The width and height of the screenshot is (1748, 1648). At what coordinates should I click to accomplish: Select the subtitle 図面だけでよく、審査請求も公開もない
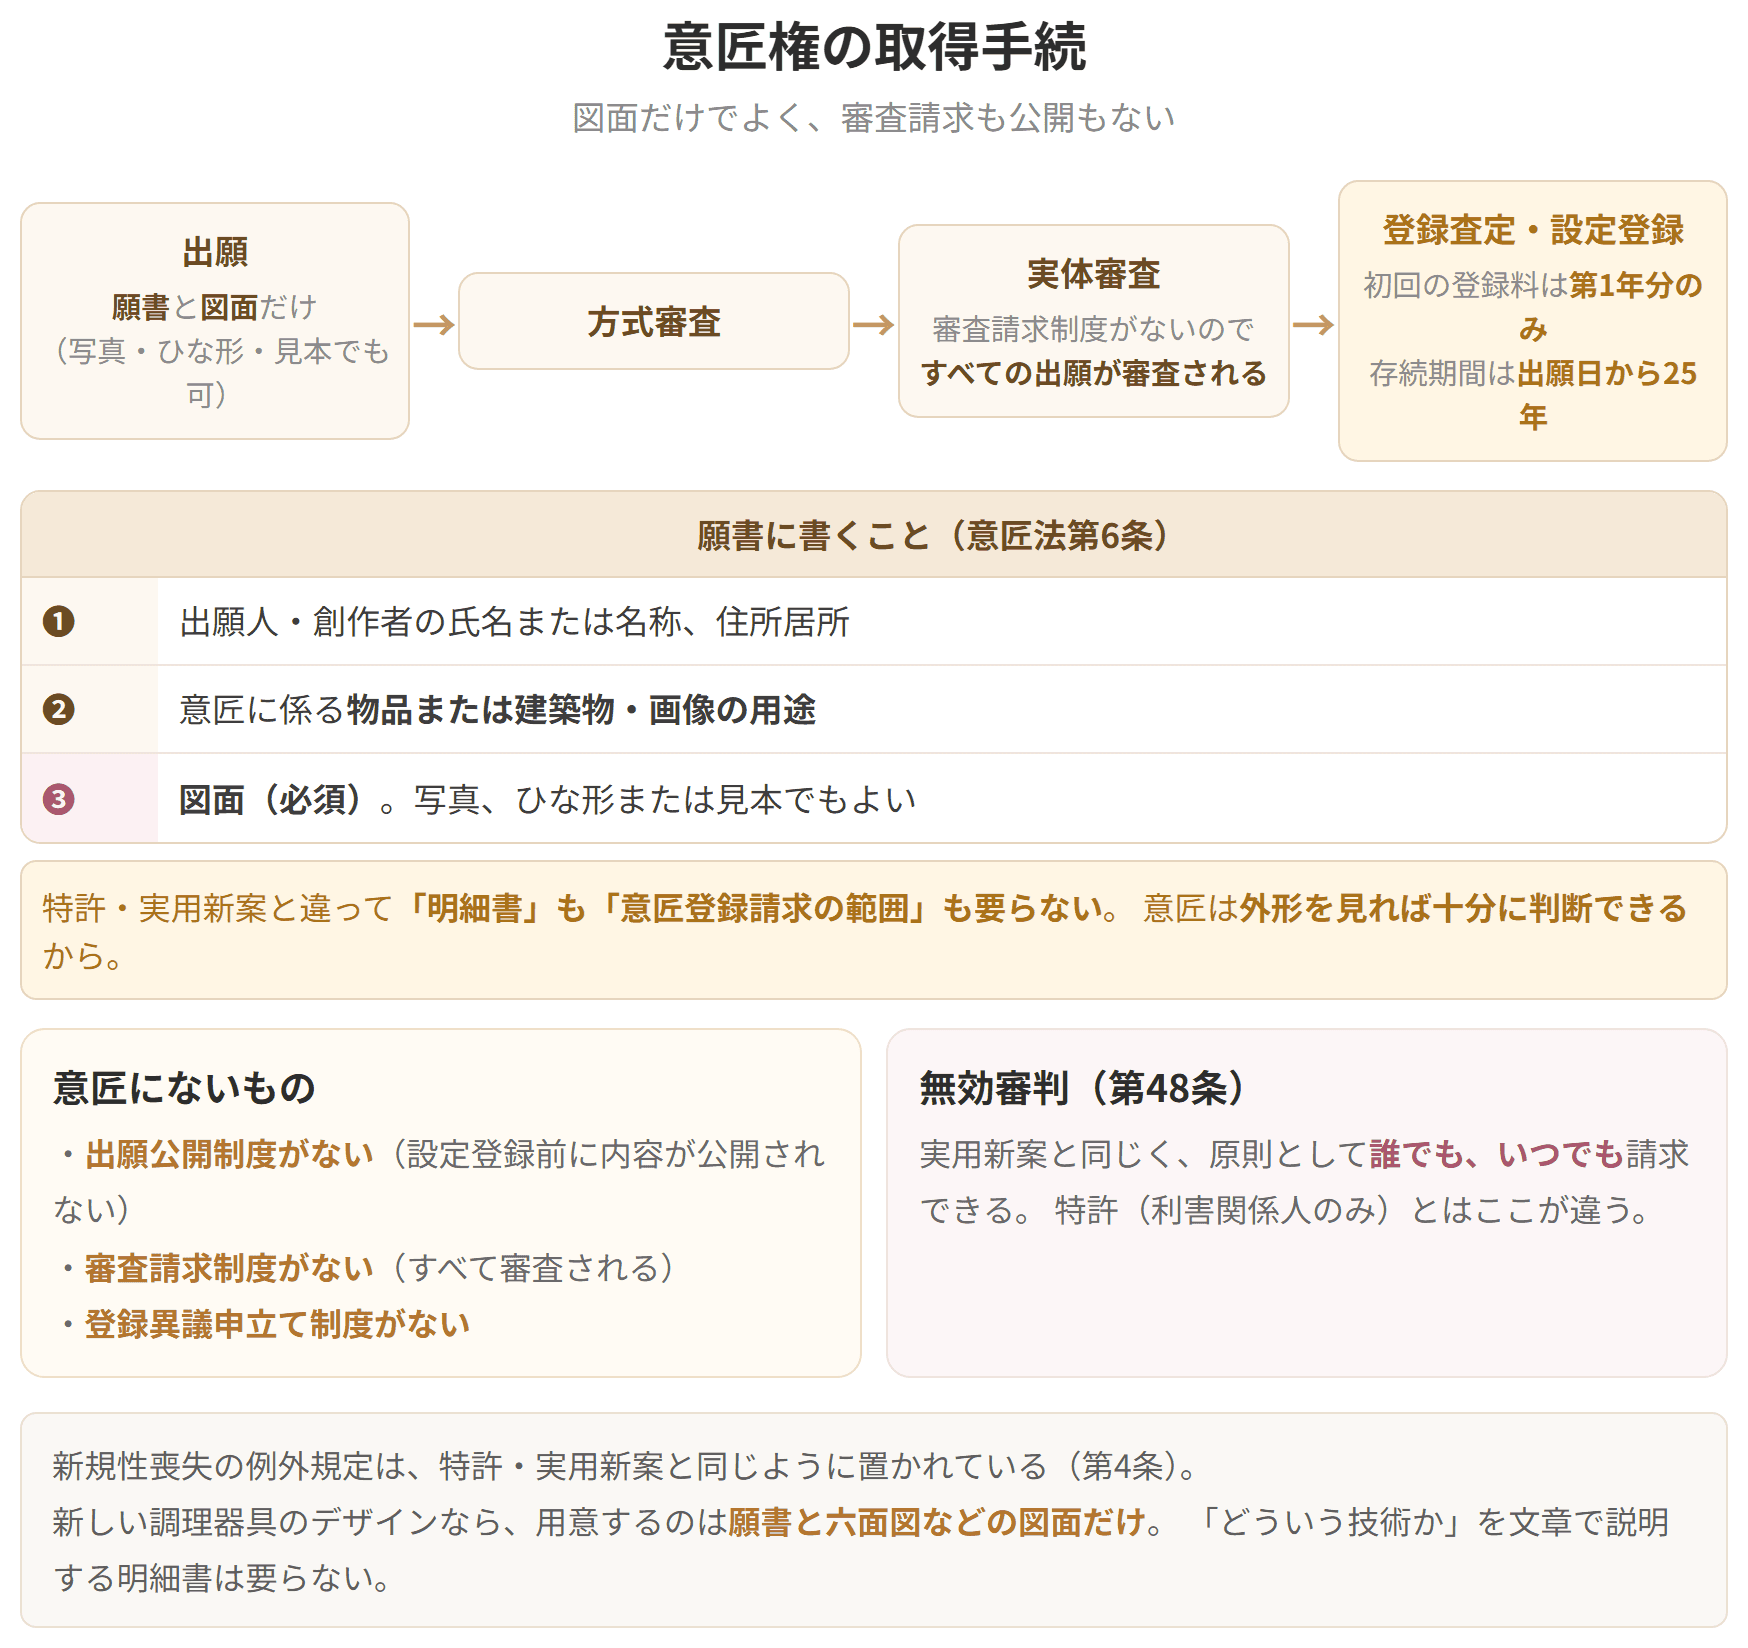click(874, 118)
